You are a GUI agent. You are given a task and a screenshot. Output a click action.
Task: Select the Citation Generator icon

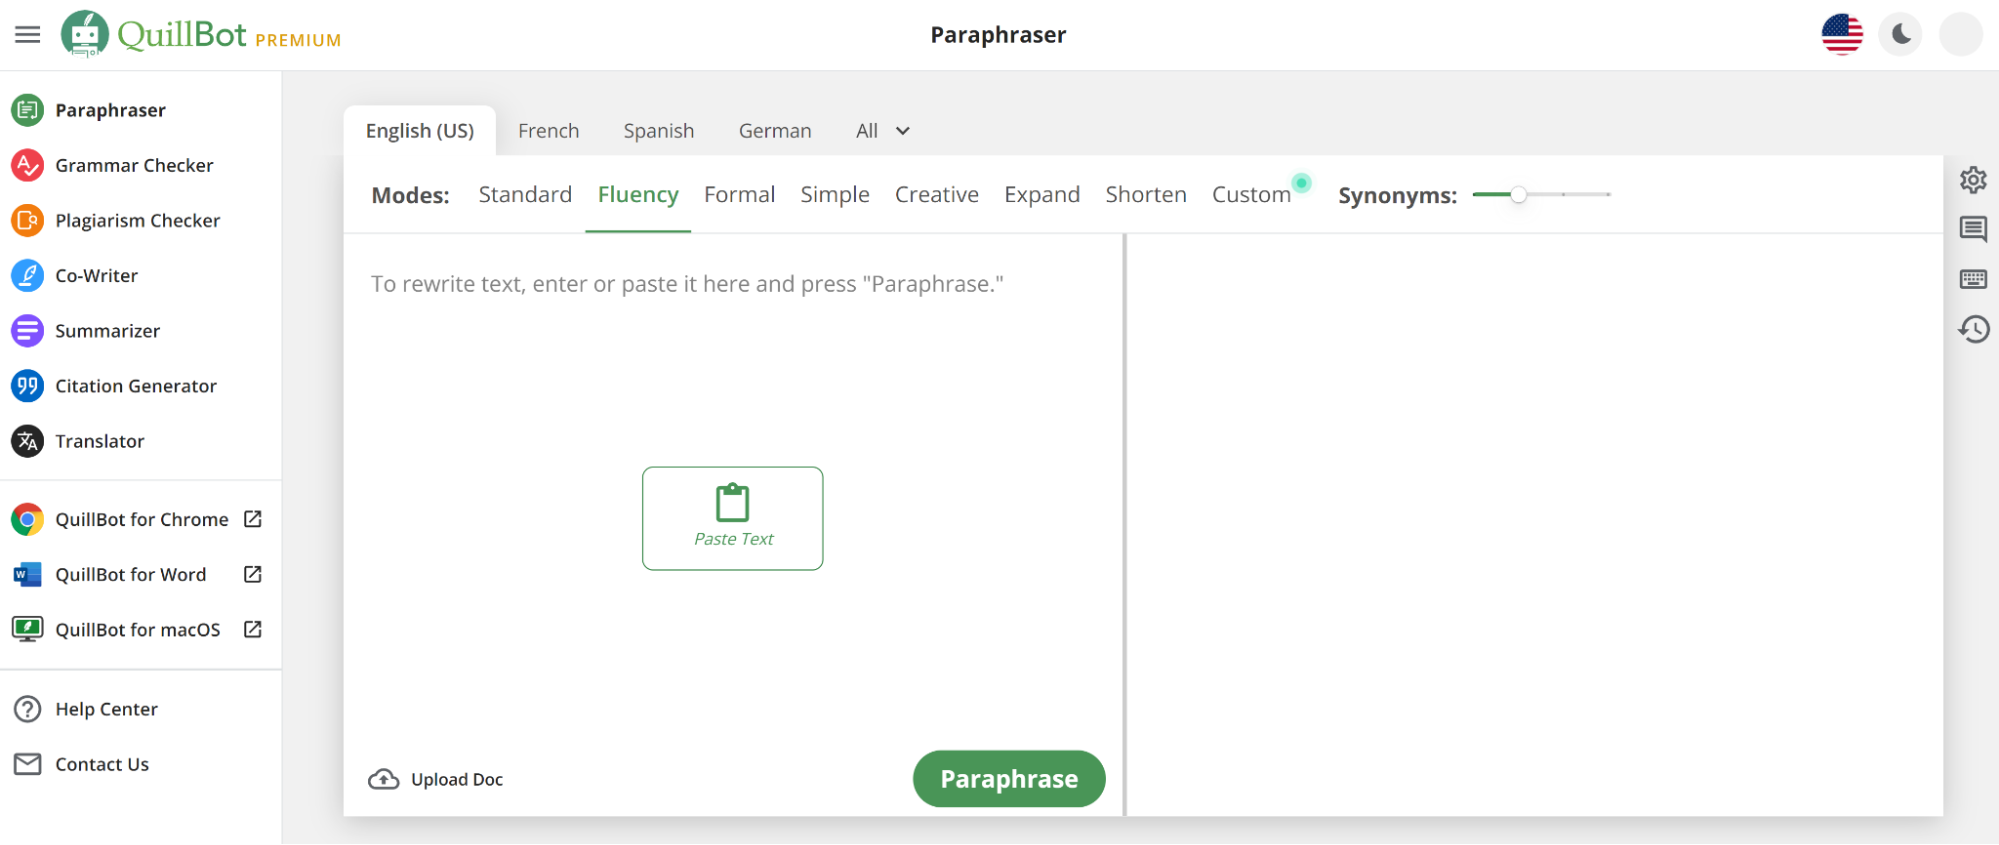coord(27,386)
